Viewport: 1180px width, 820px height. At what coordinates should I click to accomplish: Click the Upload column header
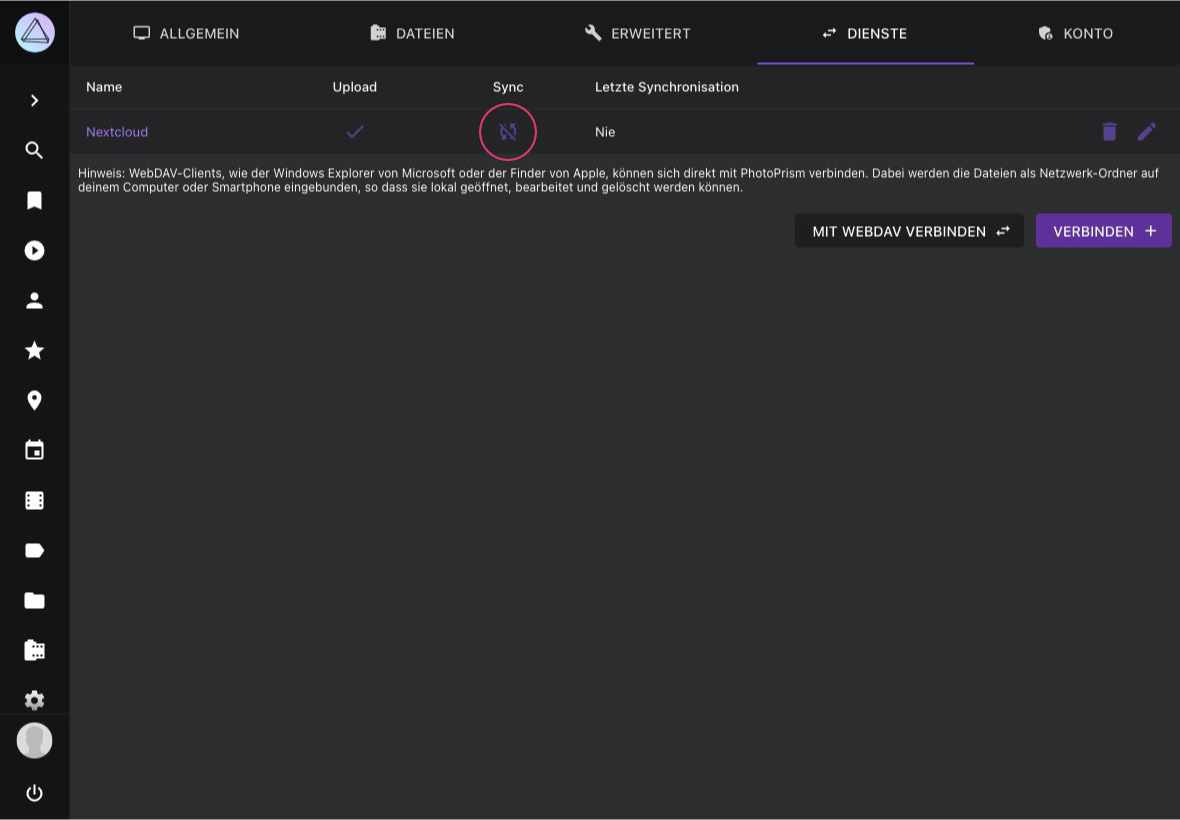(x=354, y=87)
